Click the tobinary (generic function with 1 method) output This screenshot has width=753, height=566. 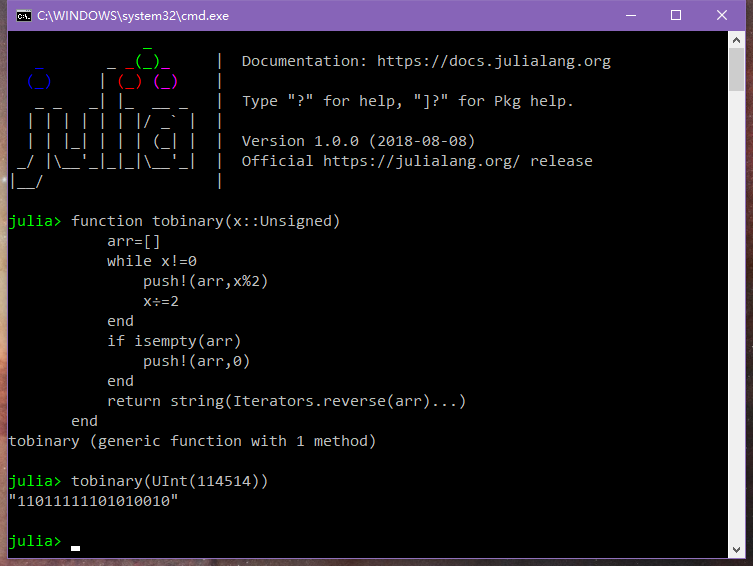pos(192,441)
